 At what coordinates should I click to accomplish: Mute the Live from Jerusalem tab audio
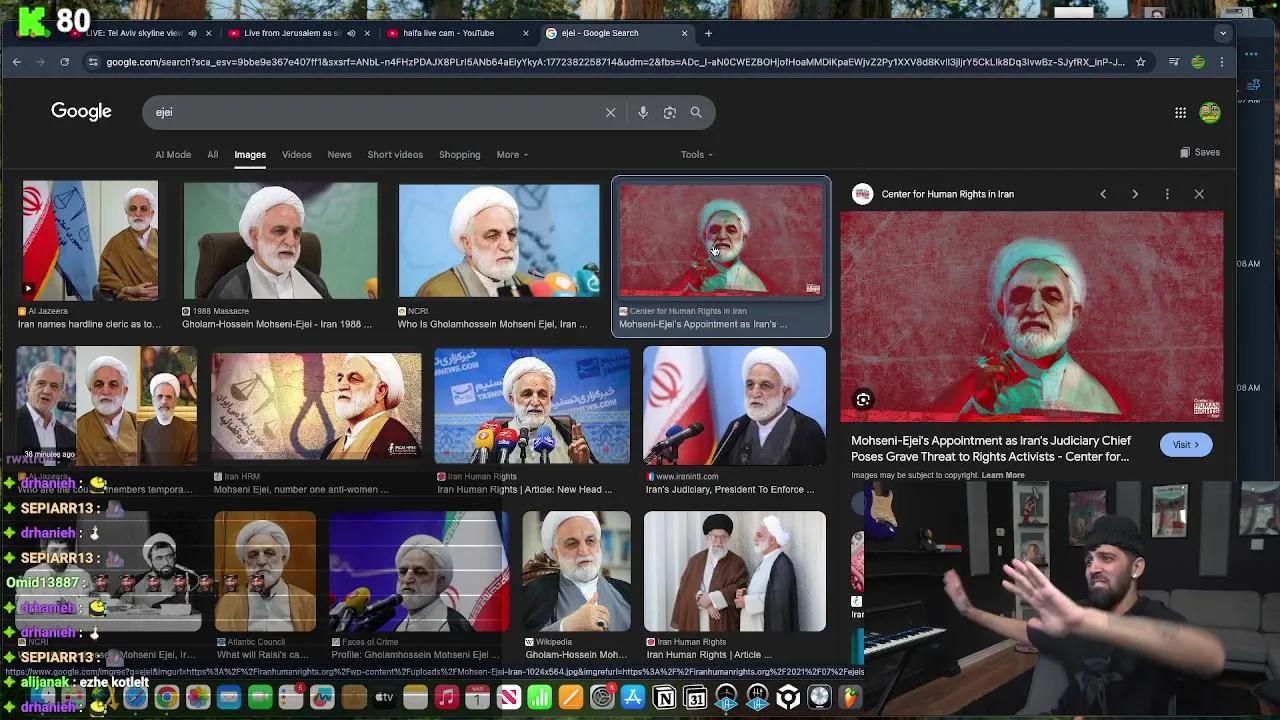click(x=351, y=33)
